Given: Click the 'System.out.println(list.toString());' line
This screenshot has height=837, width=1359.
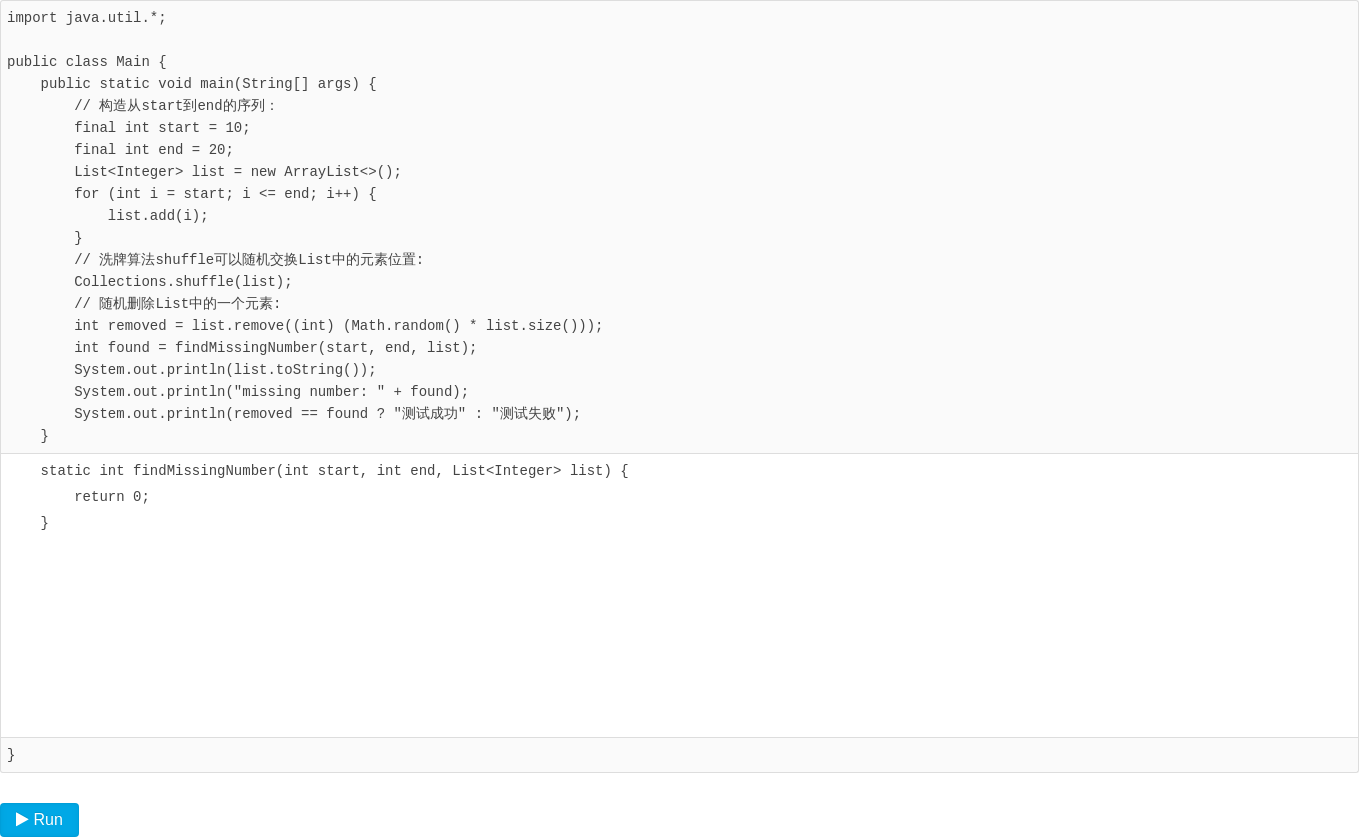Looking at the screenshot, I should point(225,370).
